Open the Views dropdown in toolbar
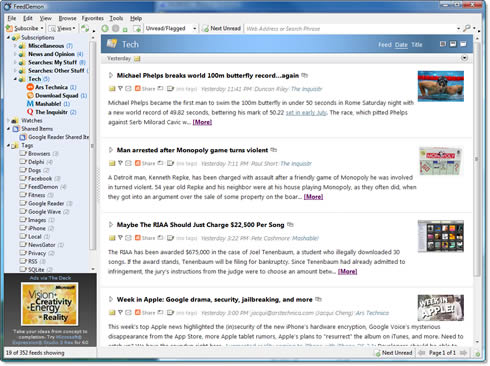490x366 pixels. coord(62,28)
